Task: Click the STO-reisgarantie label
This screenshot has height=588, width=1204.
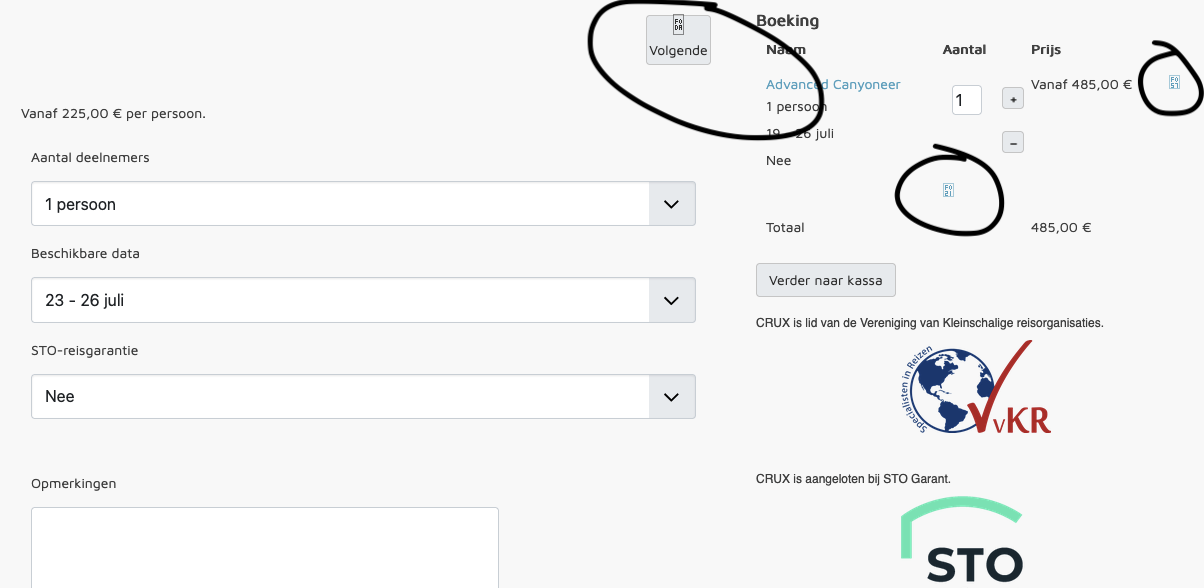Action: point(84,351)
